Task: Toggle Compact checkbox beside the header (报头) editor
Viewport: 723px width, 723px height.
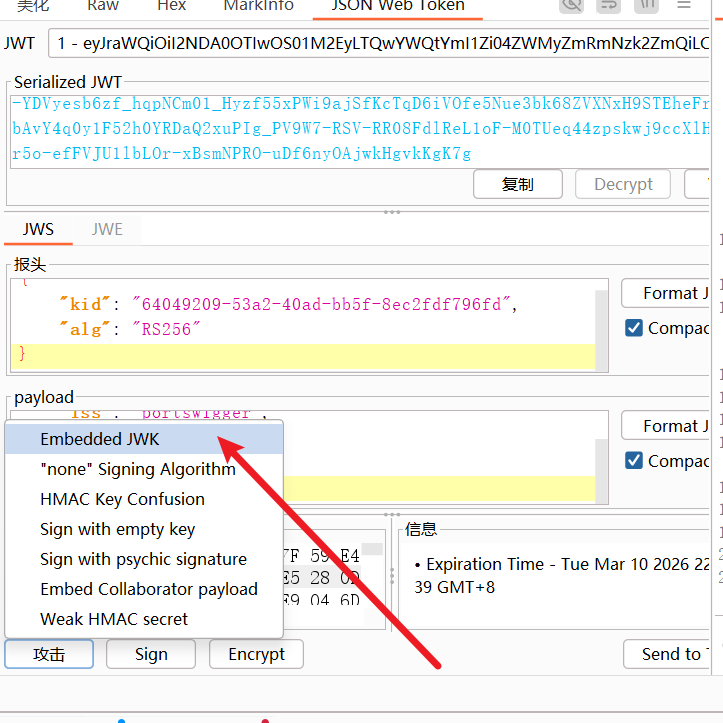Action: coord(634,328)
